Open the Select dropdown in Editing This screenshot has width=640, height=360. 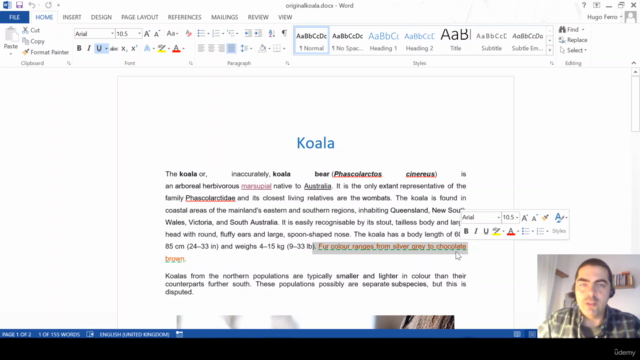(573, 50)
